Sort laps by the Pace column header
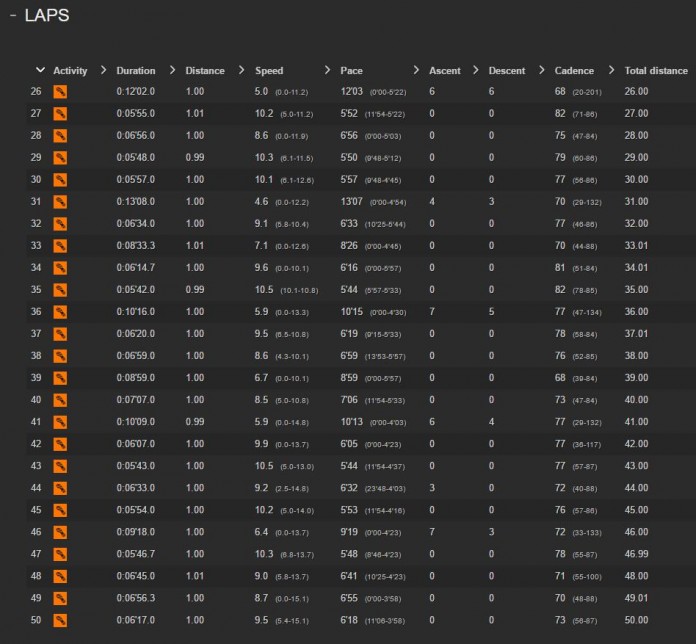The width and height of the screenshot is (696, 644). click(351, 71)
